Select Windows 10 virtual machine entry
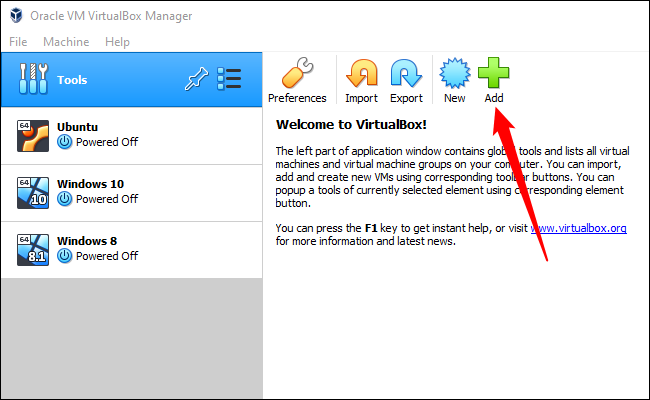This screenshot has width=650, height=400. (x=132, y=193)
